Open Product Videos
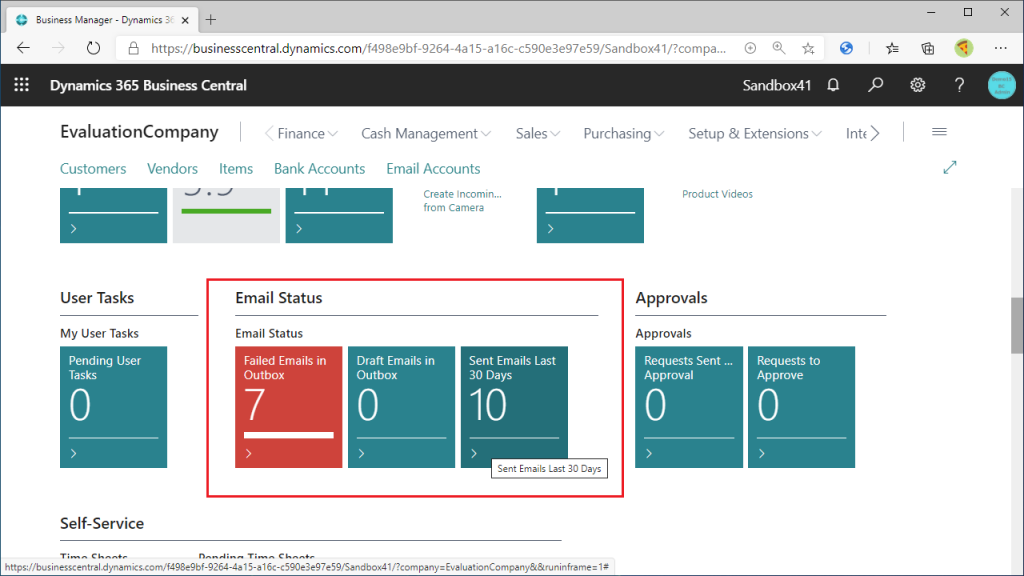The width and height of the screenshot is (1024, 576). click(717, 194)
